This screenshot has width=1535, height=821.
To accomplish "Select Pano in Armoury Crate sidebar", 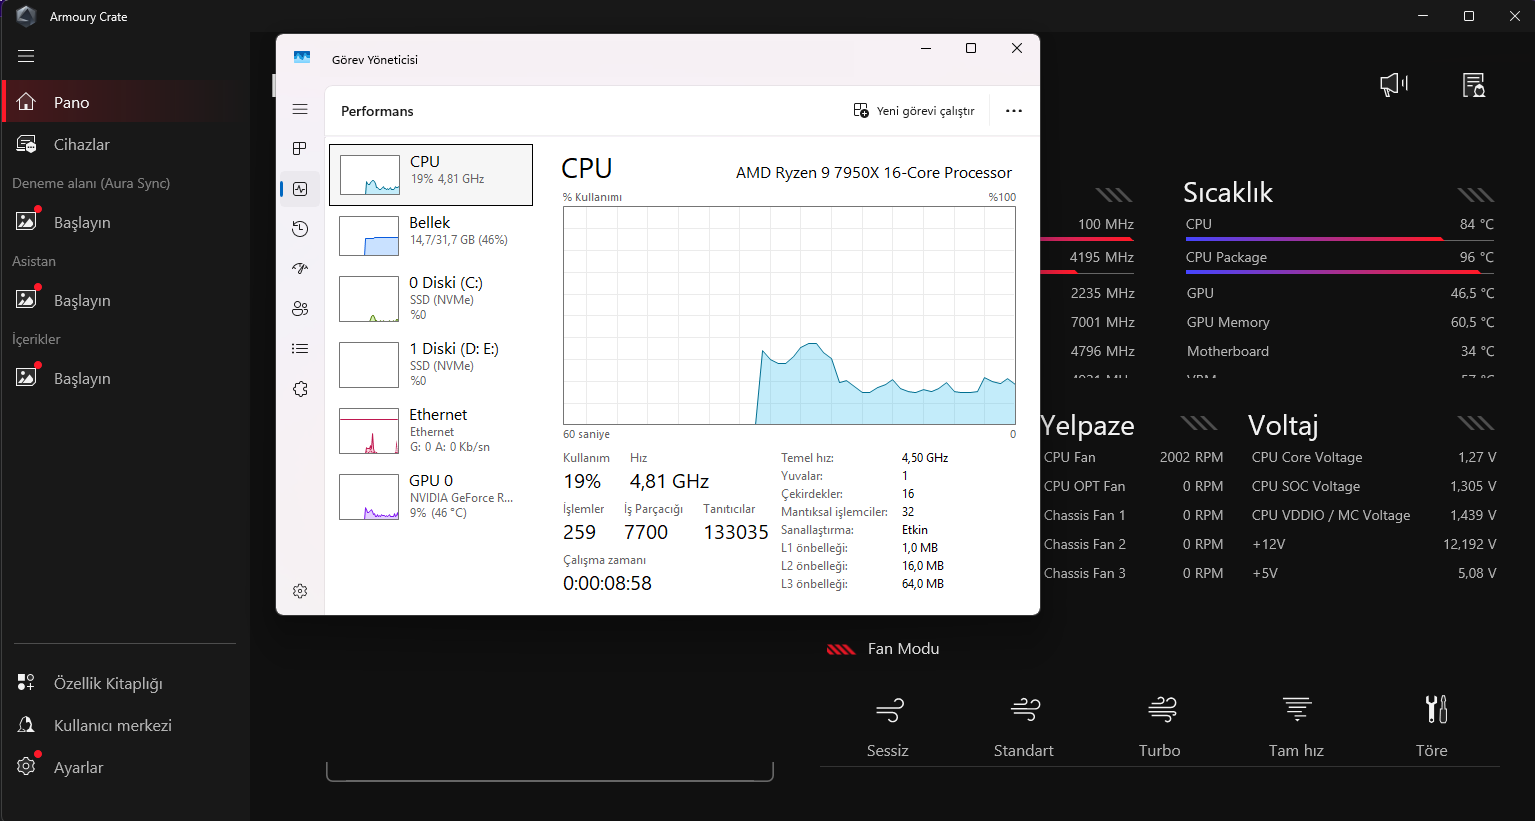I will [x=125, y=102].
